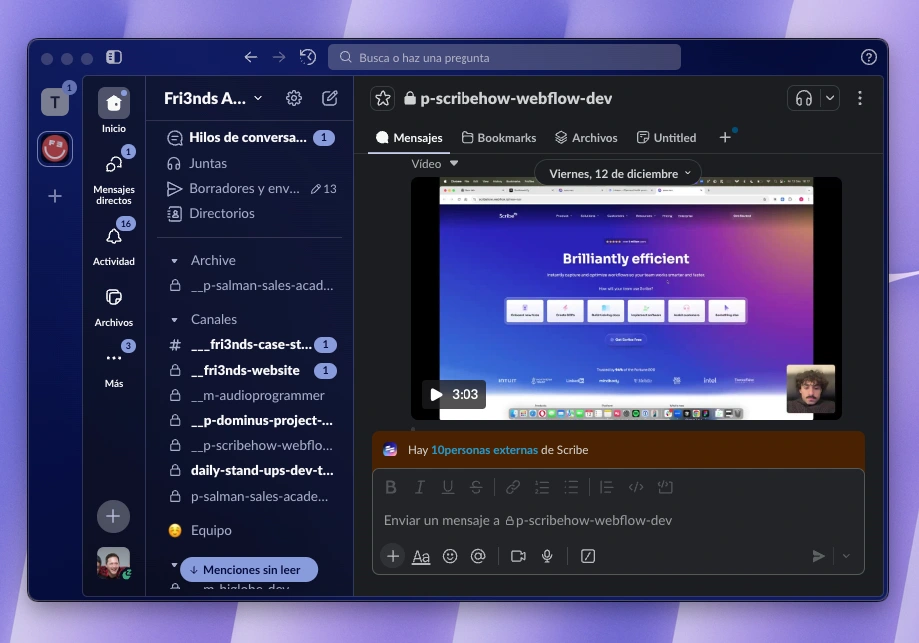Click the round create plus button
Screen dimensions: 919x643
(x=113, y=516)
